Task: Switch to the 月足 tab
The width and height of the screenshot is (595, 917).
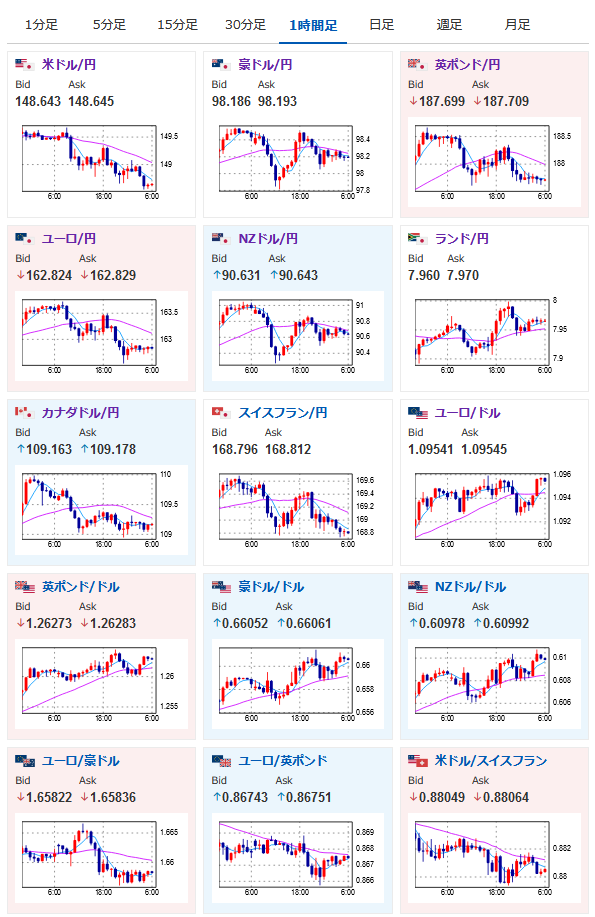Action: (517, 25)
